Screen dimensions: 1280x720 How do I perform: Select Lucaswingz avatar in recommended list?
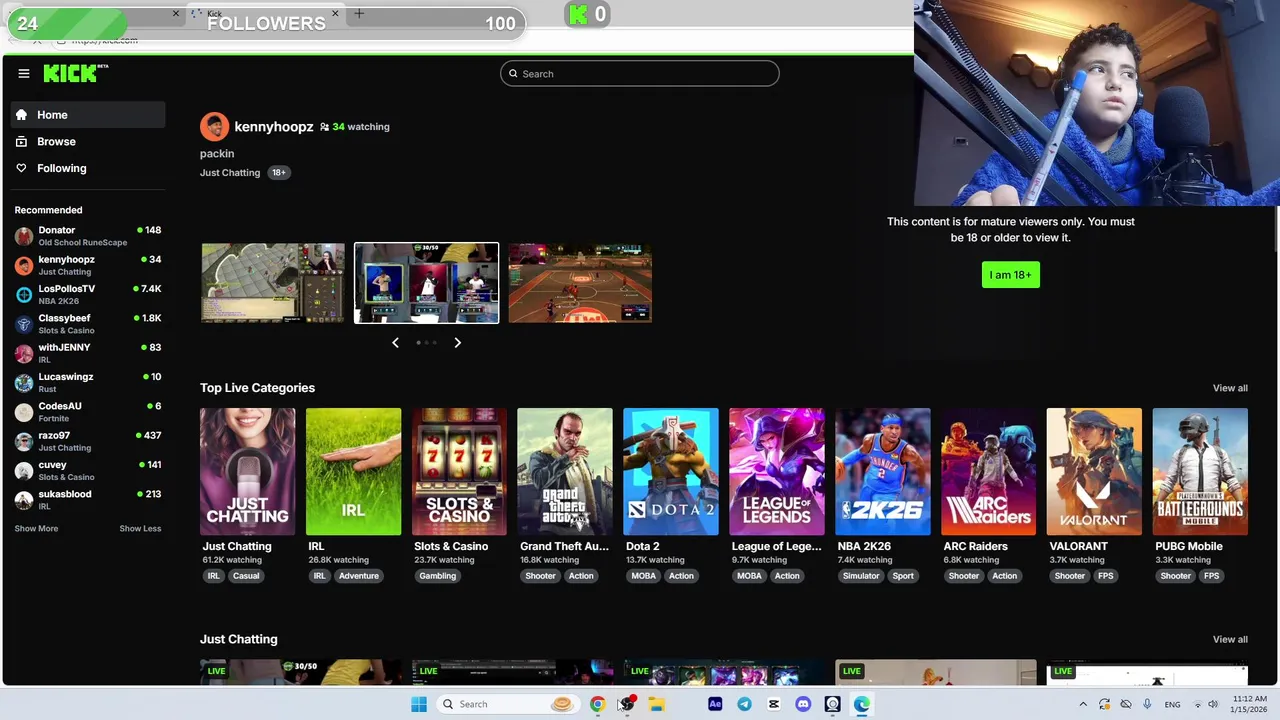click(24, 383)
